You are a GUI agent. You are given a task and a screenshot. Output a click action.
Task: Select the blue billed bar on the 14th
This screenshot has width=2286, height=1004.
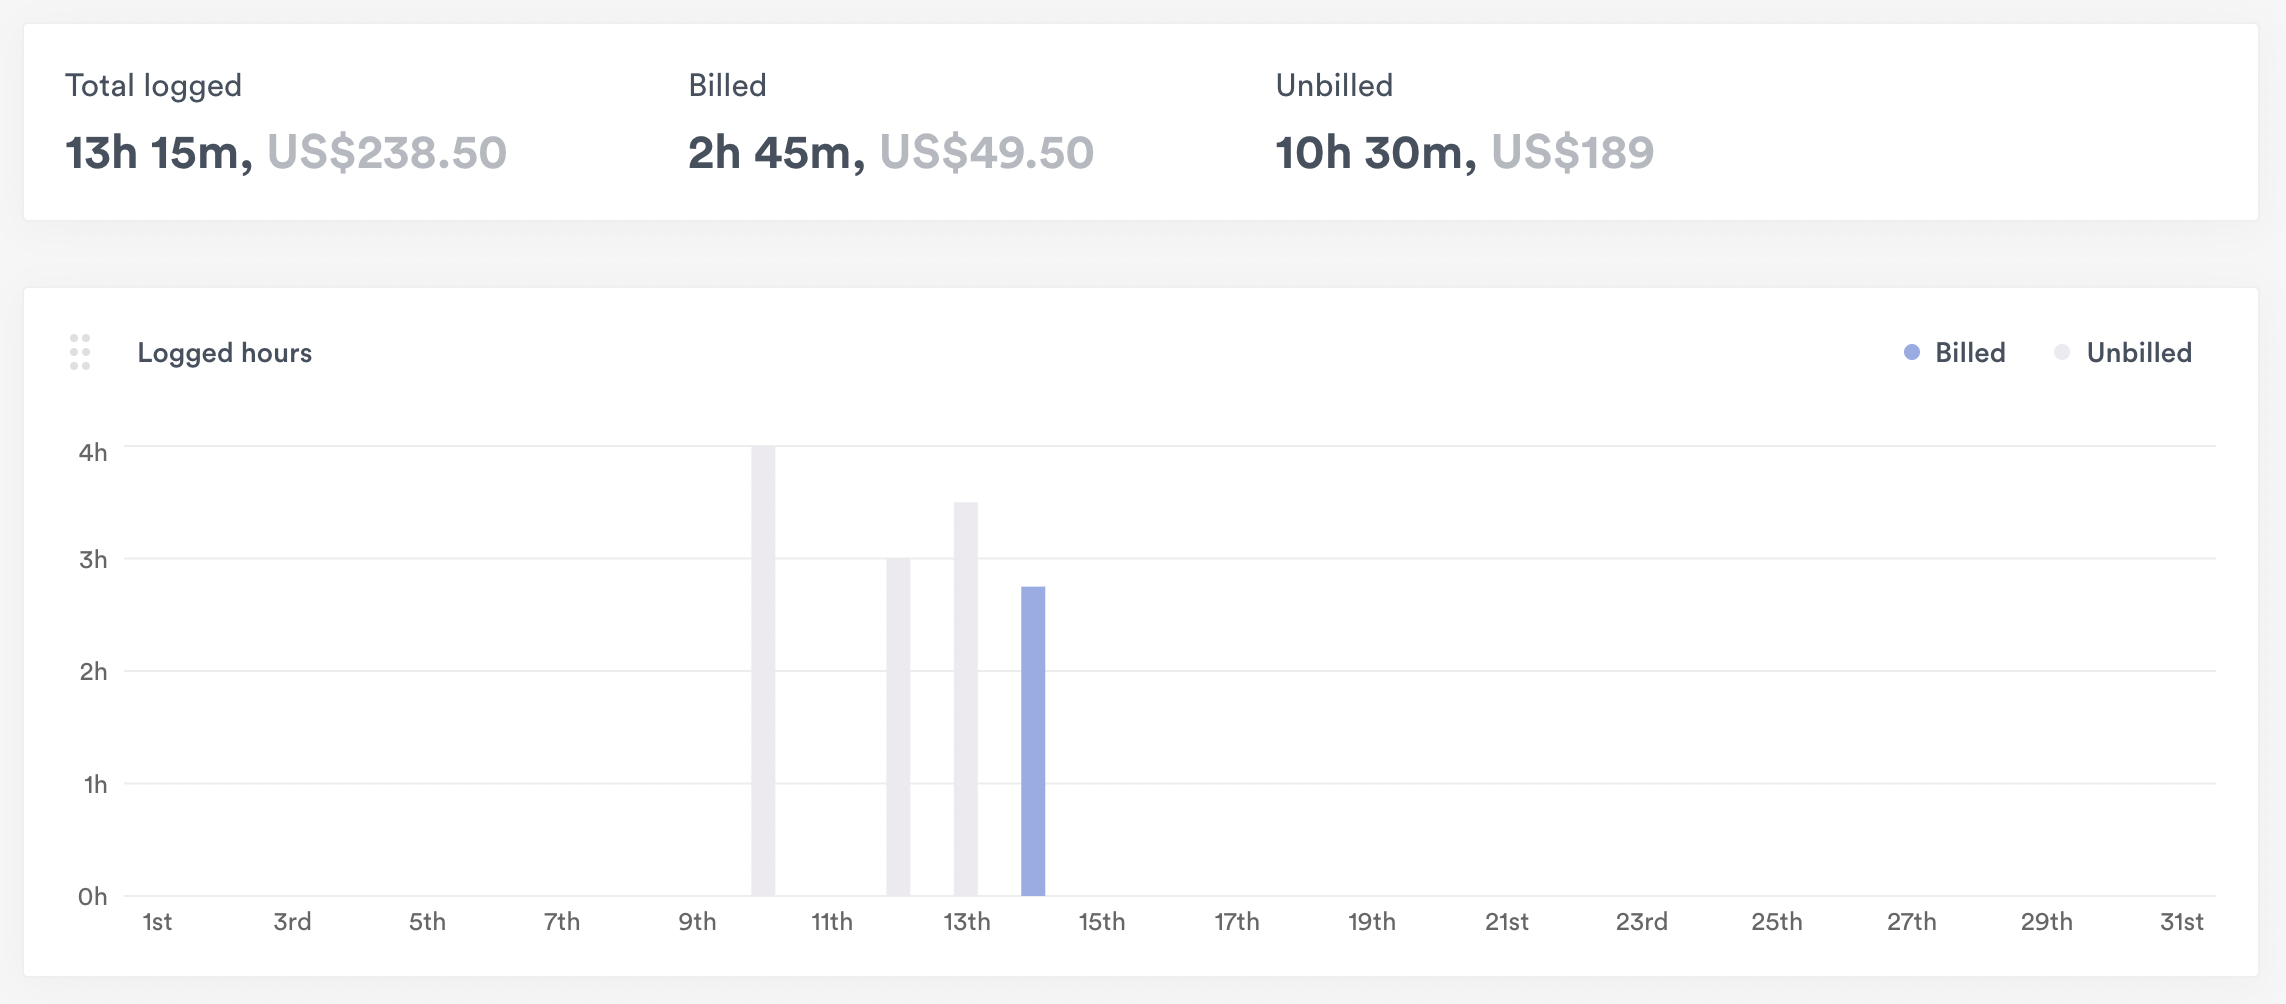pyautogui.click(x=1033, y=740)
